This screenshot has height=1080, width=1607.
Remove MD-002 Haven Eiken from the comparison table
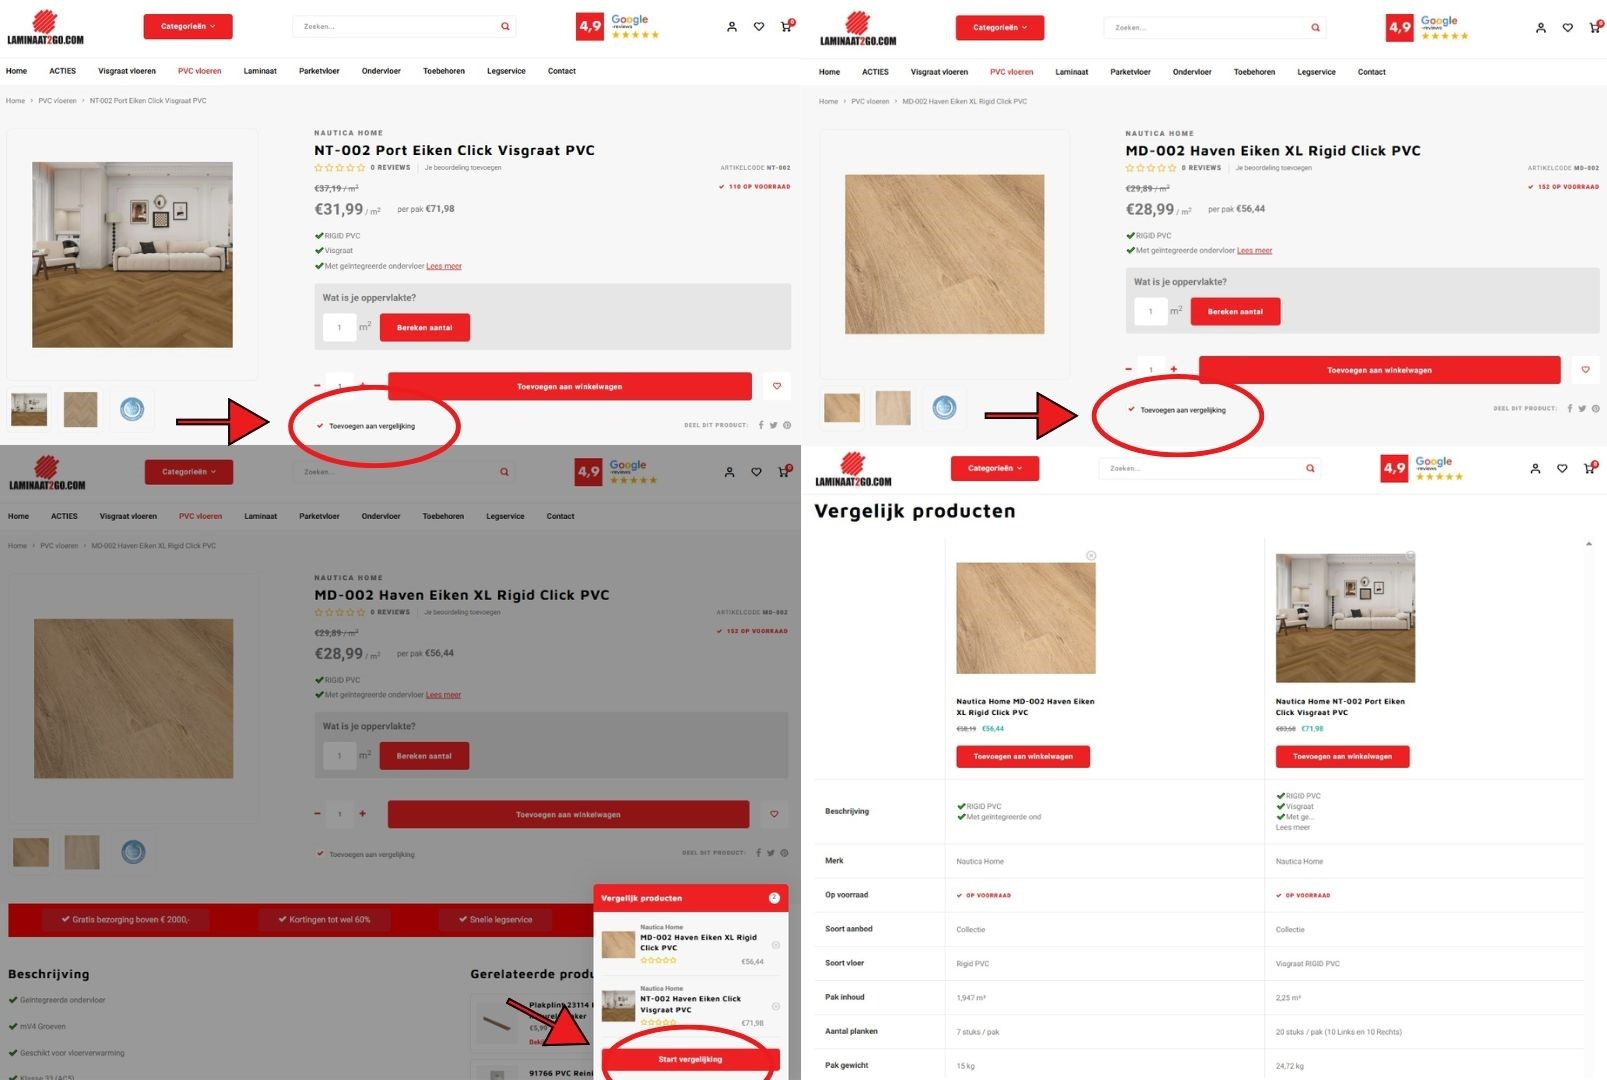tap(1091, 555)
